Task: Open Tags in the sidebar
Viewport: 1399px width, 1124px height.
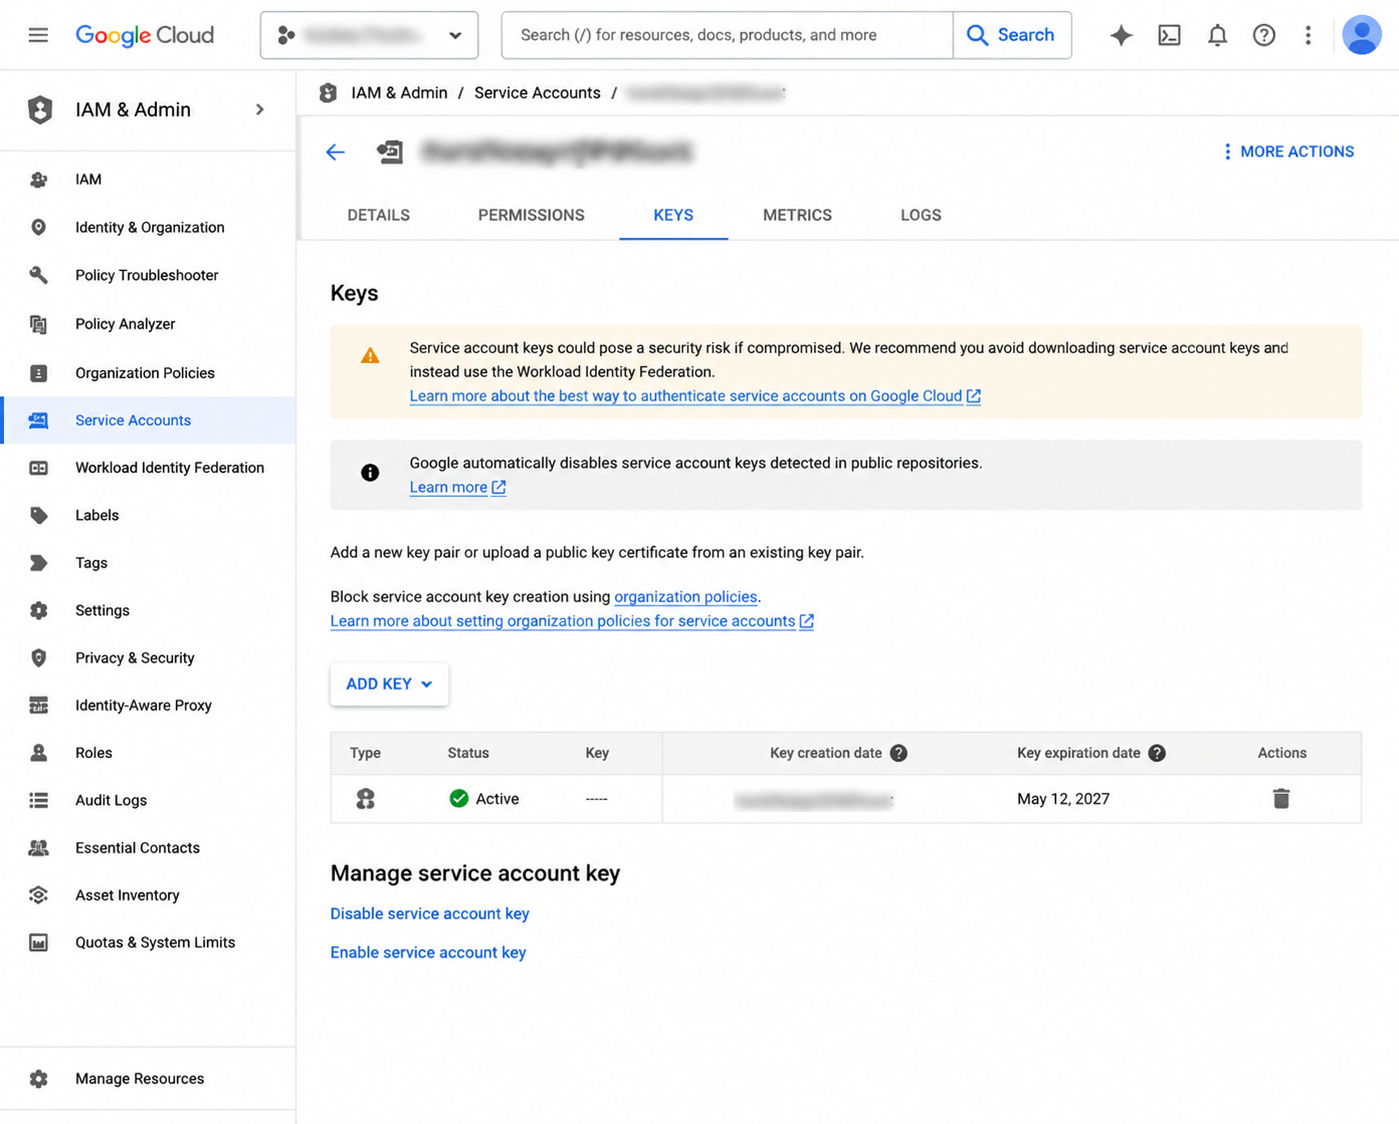Action: tap(148, 563)
